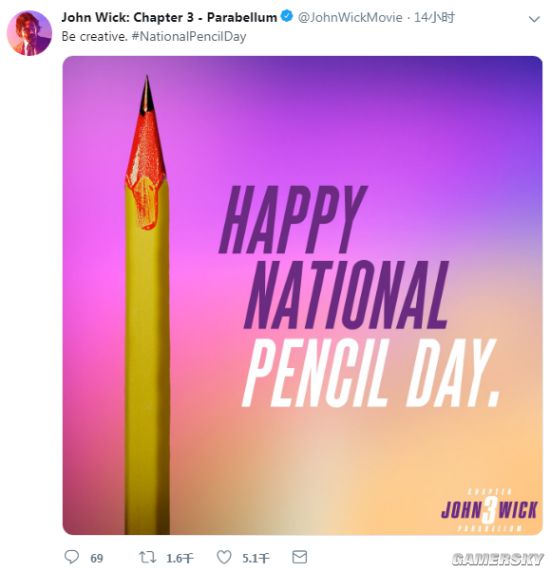
Task: Click the @JohnWickMovie handle
Action: point(350,17)
